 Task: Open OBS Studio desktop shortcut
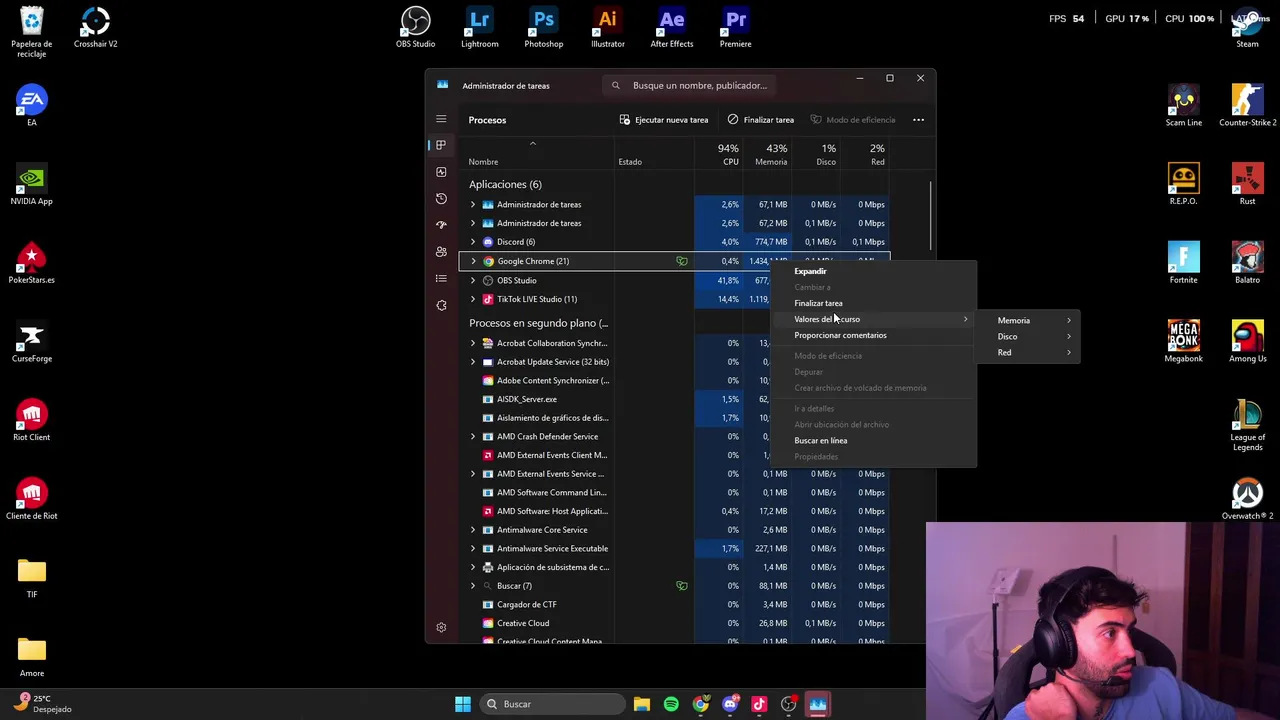(x=415, y=28)
